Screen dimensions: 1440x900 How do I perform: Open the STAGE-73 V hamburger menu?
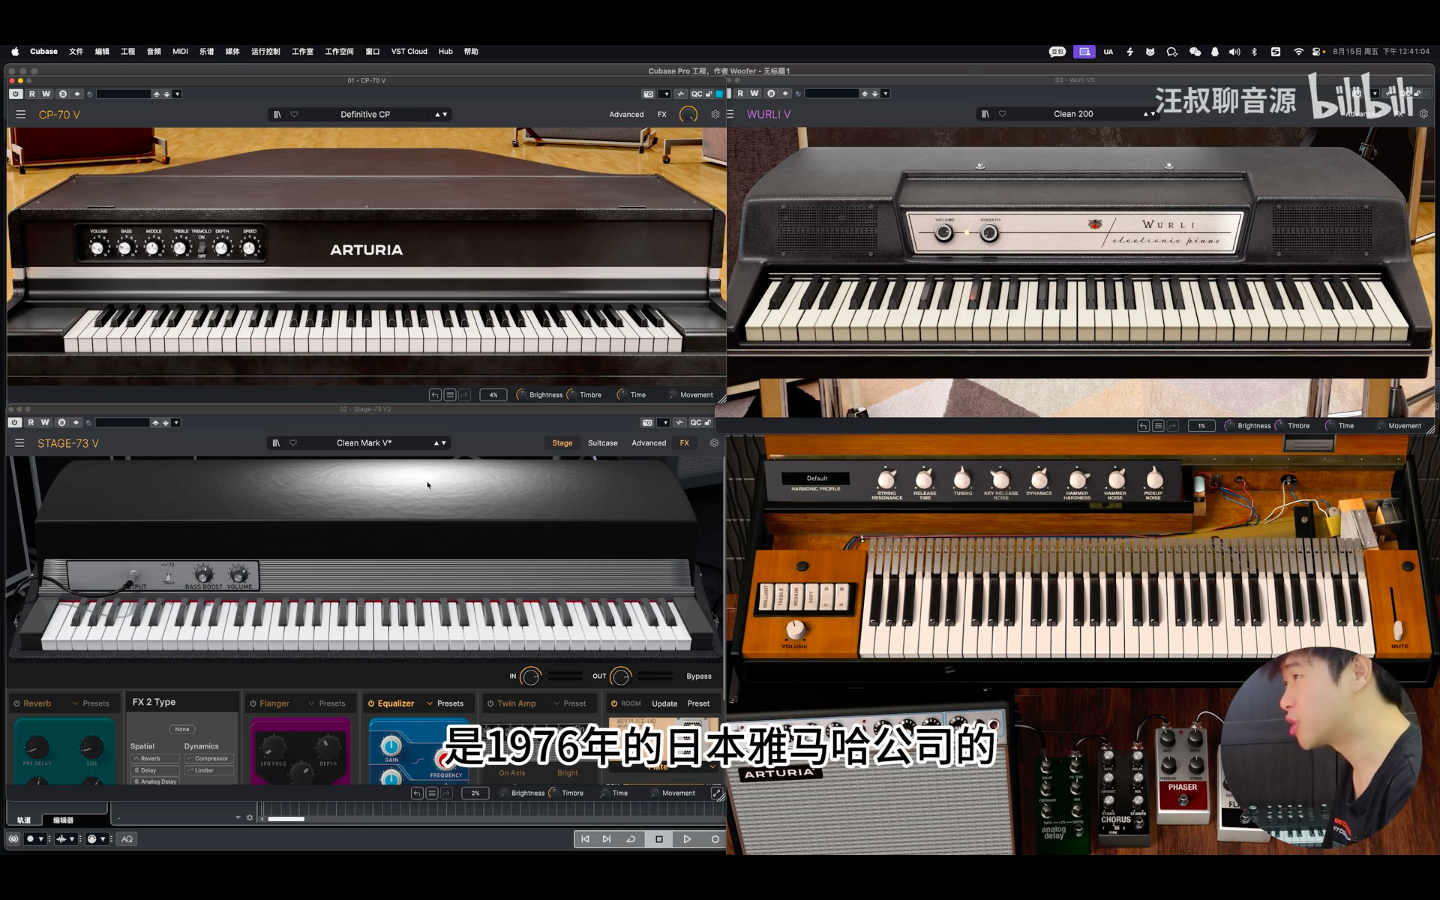(19, 443)
